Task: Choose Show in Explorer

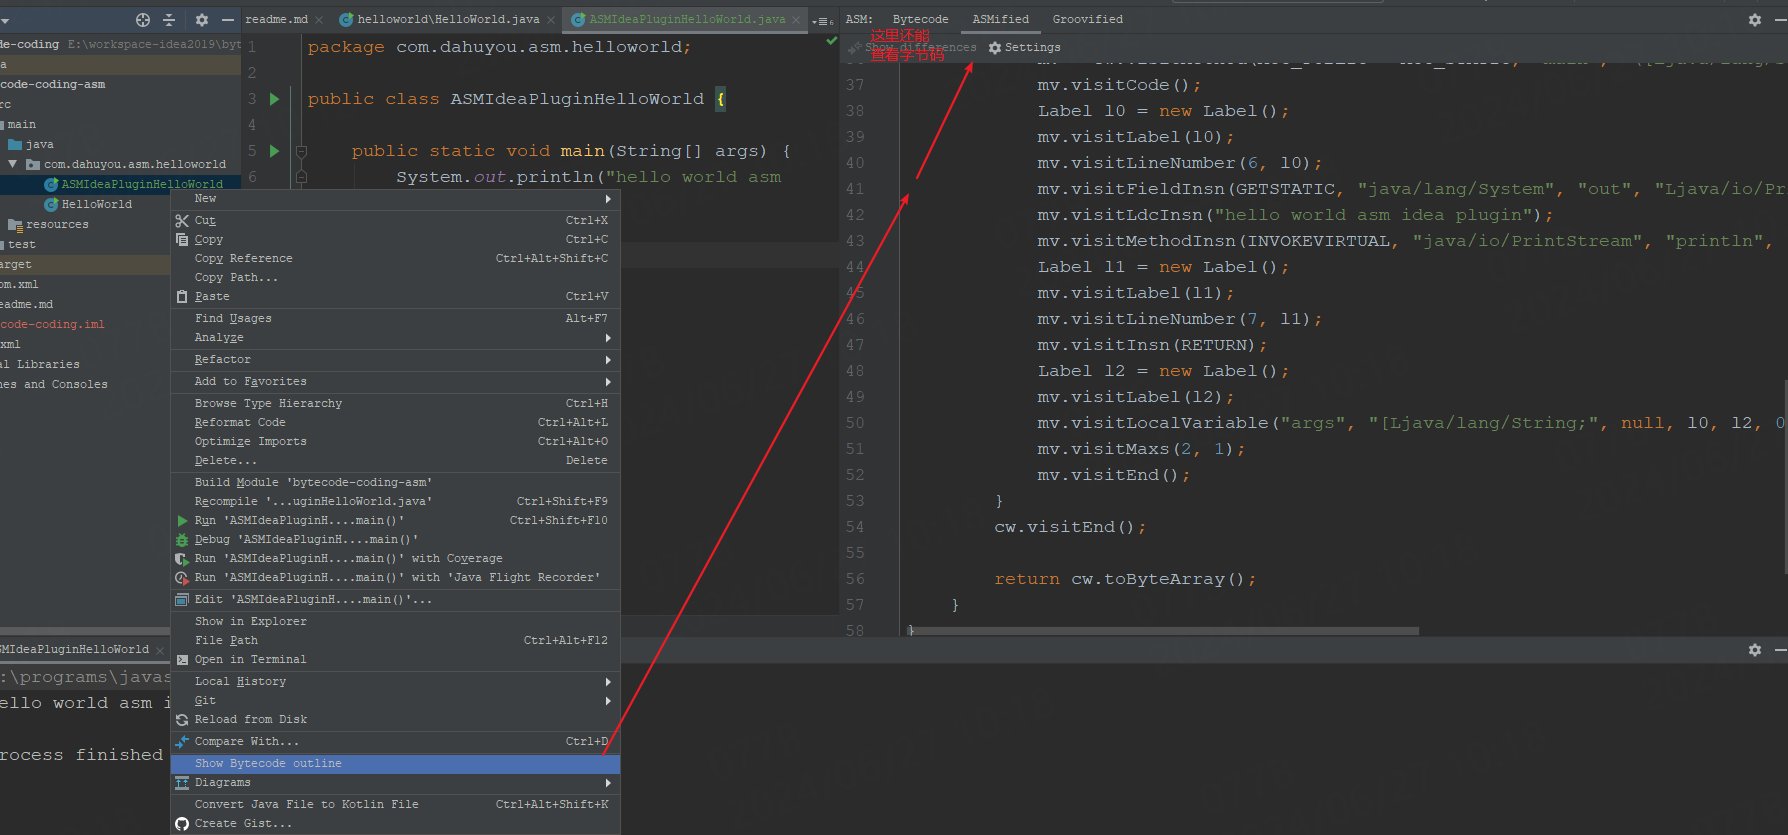Action: pos(395,621)
